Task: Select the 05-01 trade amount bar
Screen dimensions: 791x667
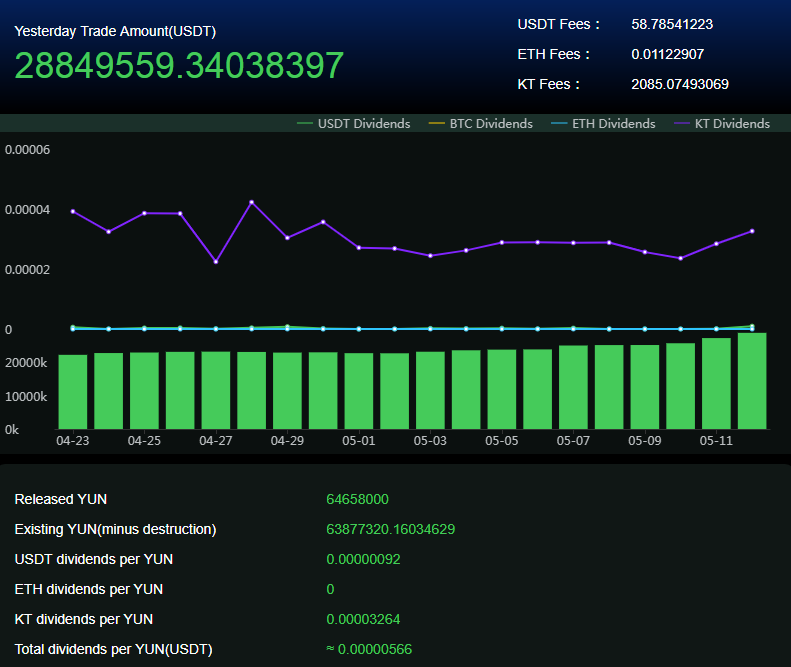Action: [359, 391]
